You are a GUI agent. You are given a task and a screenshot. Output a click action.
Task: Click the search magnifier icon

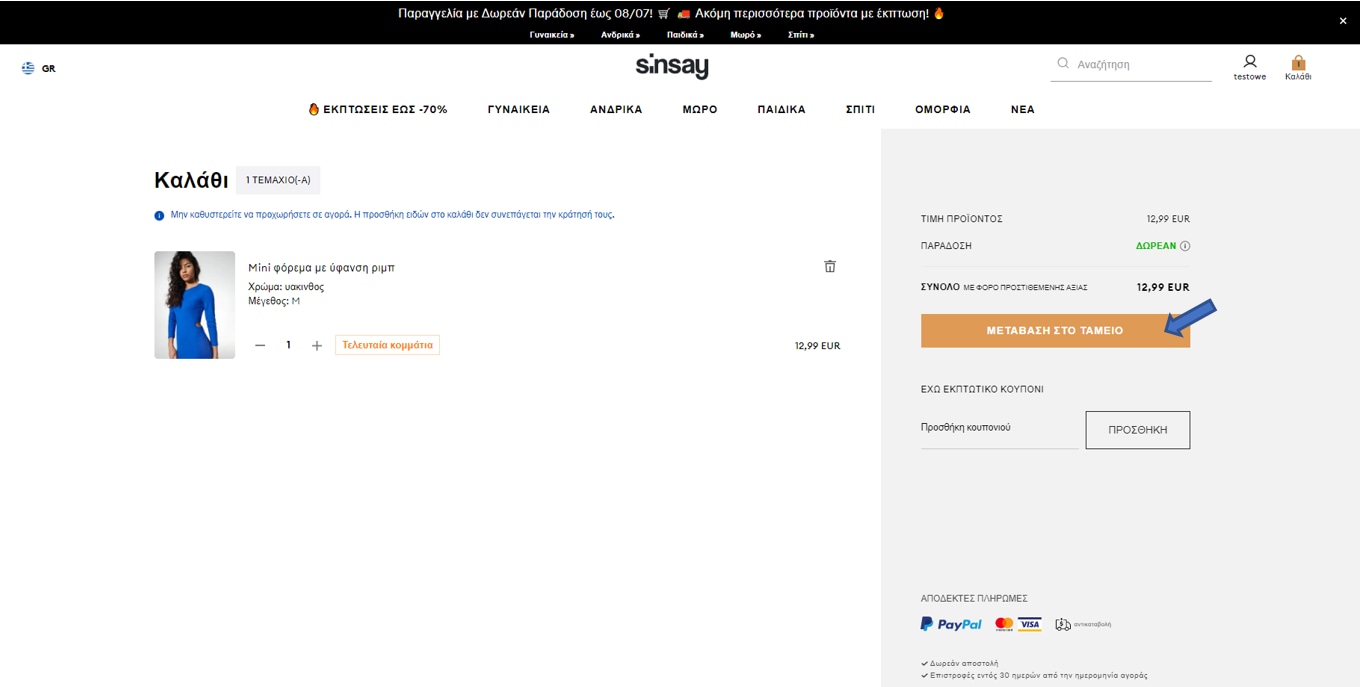coord(1063,64)
